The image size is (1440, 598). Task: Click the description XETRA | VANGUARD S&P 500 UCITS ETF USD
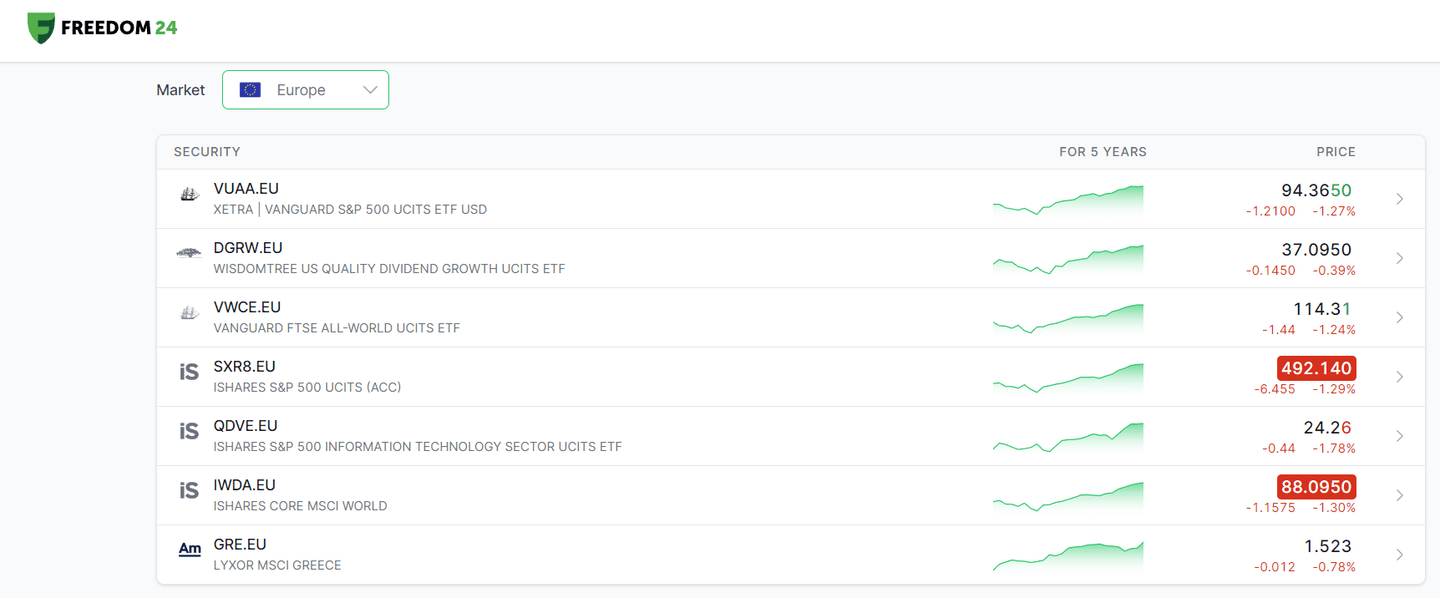tap(350, 210)
